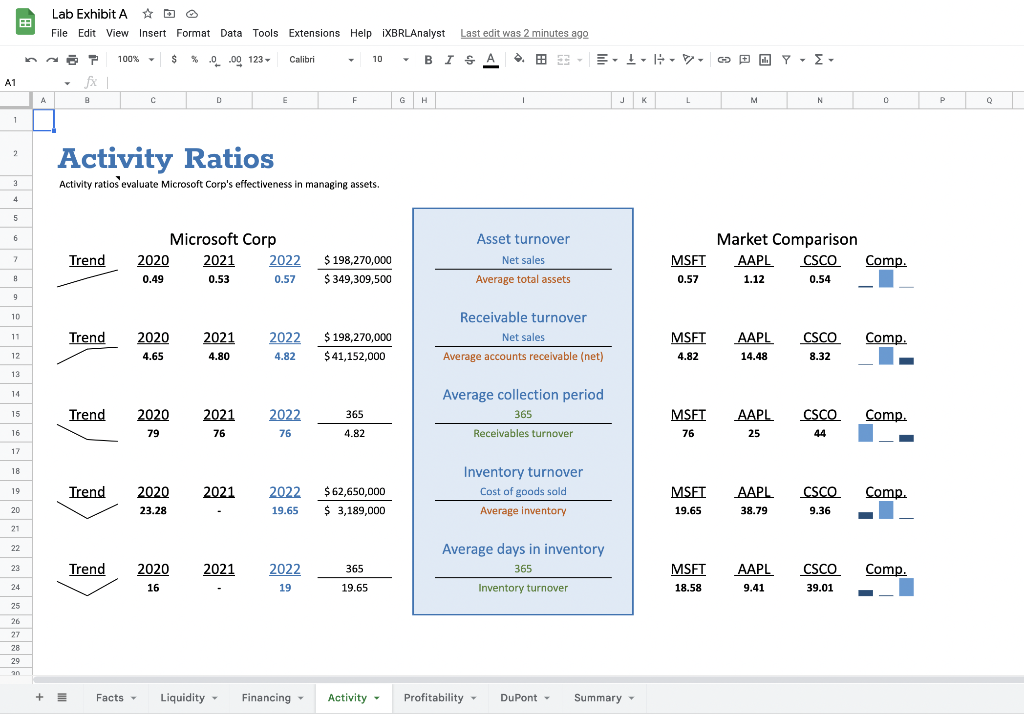Open horizontal align options
The width and height of the screenshot is (1024, 717).
point(607,59)
